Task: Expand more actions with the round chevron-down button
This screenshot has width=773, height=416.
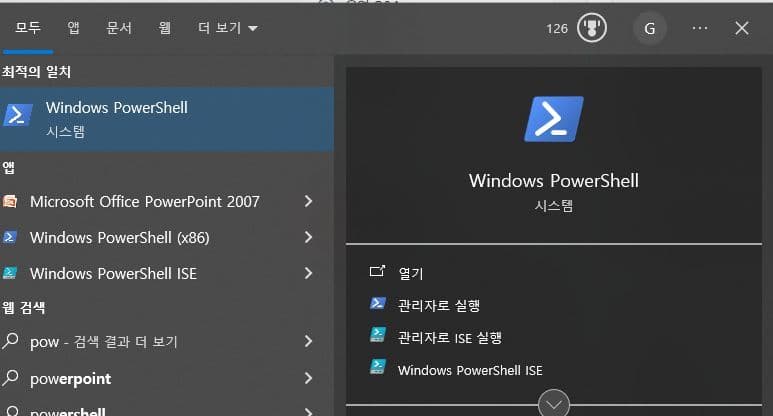Action: 554,404
